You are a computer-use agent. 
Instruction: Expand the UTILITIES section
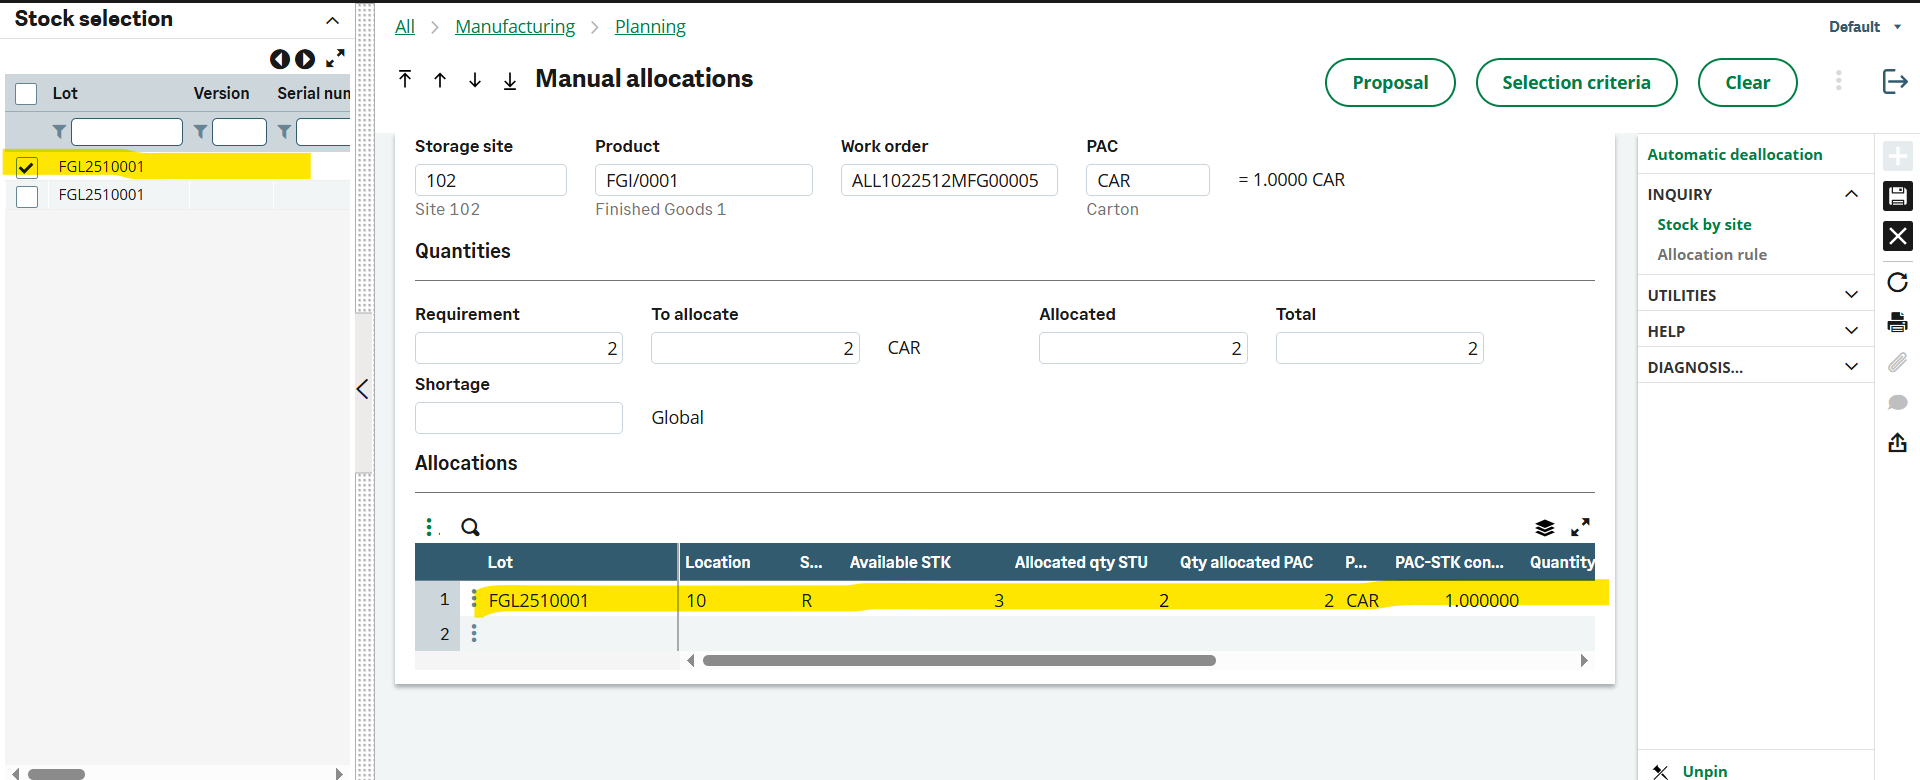[1851, 295]
